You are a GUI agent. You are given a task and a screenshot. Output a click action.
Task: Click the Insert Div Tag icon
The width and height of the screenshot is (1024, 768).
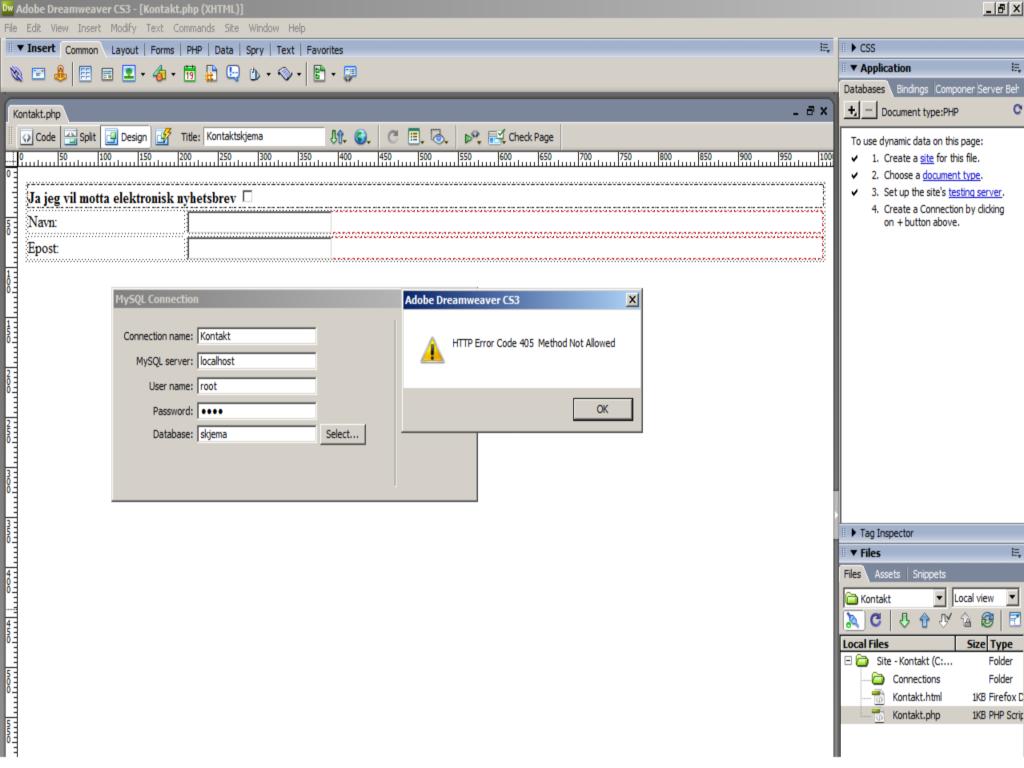tap(107, 74)
